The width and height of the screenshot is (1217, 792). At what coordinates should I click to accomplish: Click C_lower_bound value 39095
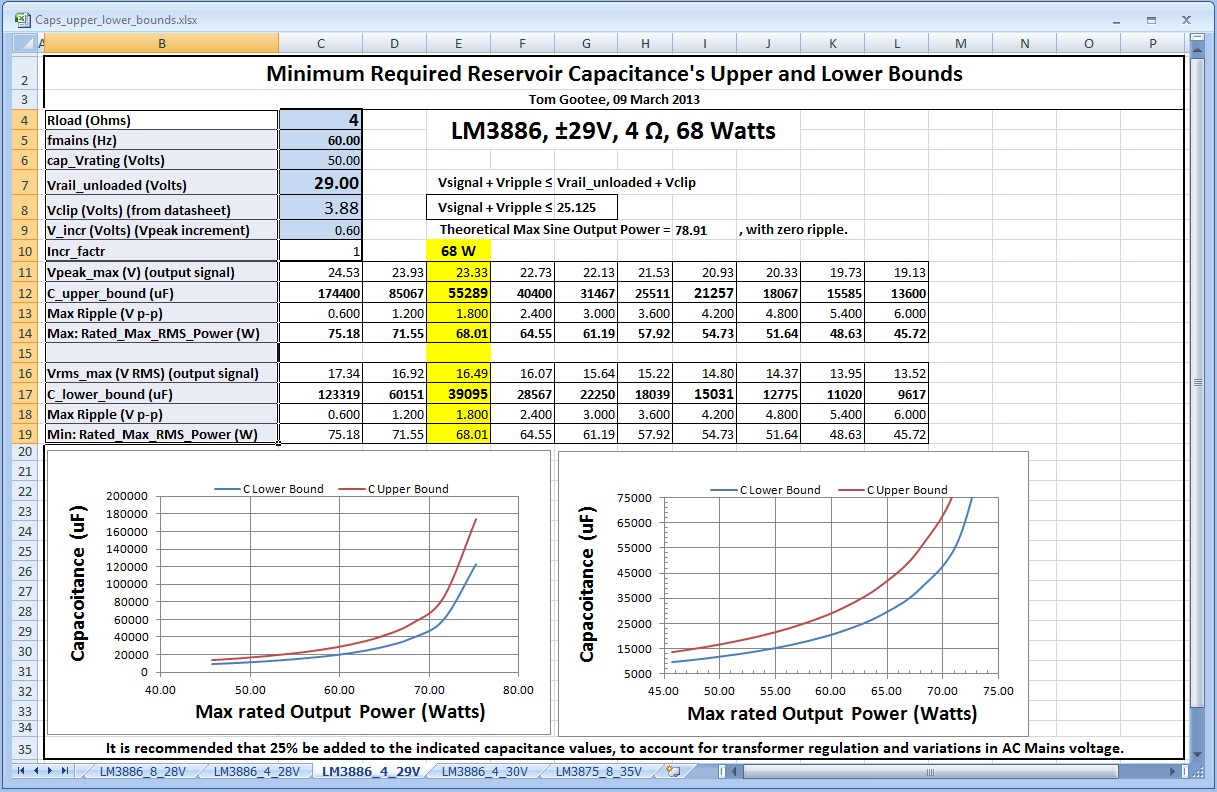tap(458, 394)
